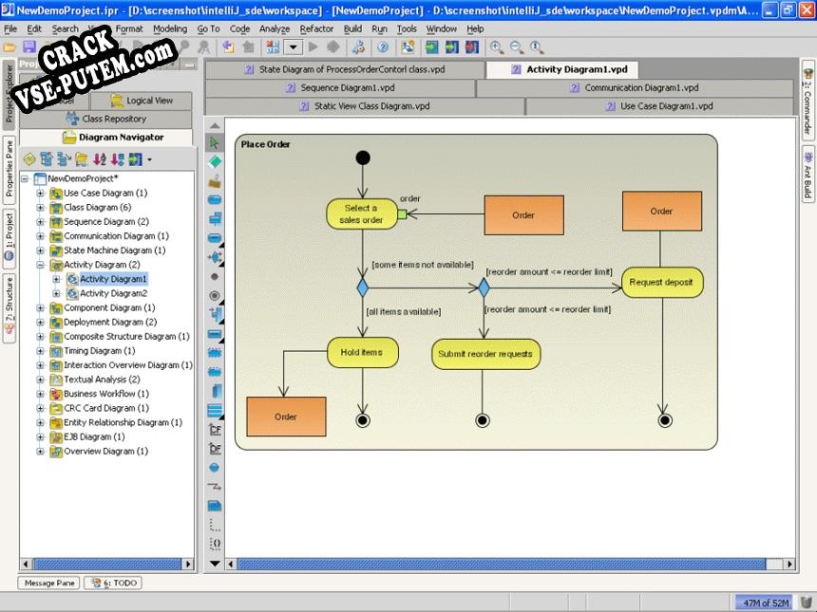Switch to Static View Class Diagram.vpd tab
The height and width of the screenshot is (612, 817).
(x=364, y=106)
